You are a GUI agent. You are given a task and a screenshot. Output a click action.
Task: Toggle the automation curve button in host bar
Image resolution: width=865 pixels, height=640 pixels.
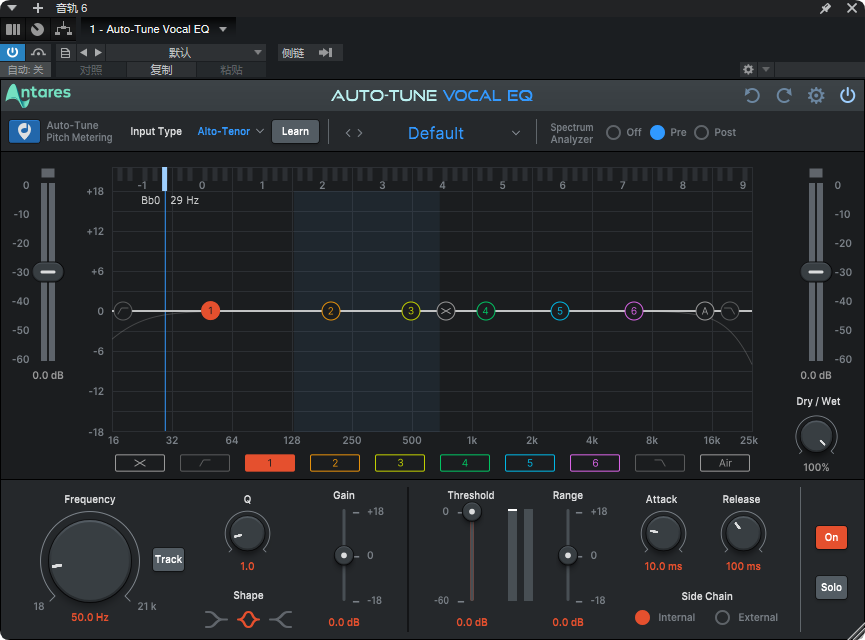(38, 53)
